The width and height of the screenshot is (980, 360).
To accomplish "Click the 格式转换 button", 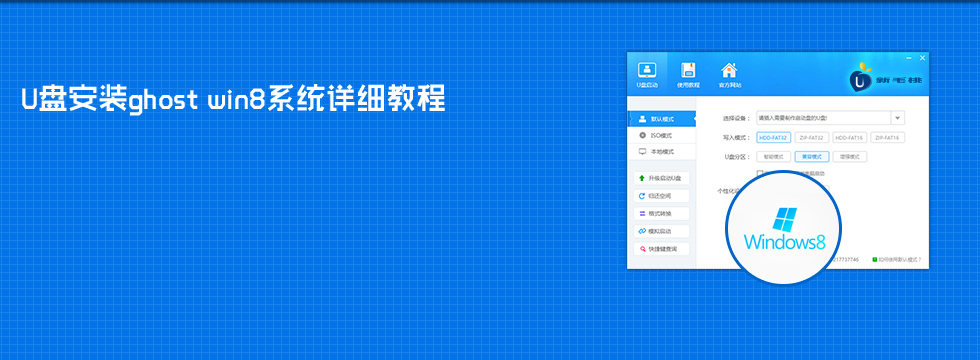I will (x=661, y=214).
